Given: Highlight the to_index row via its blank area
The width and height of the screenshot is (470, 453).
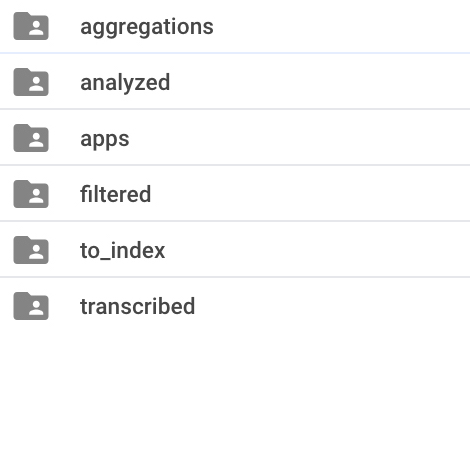Looking at the screenshot, I should (x=317, y=250).
